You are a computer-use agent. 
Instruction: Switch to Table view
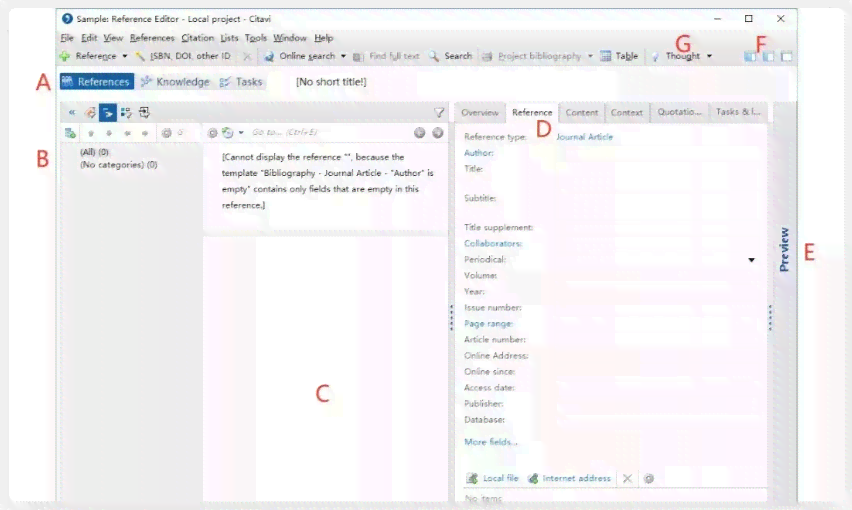click(619, 56)
